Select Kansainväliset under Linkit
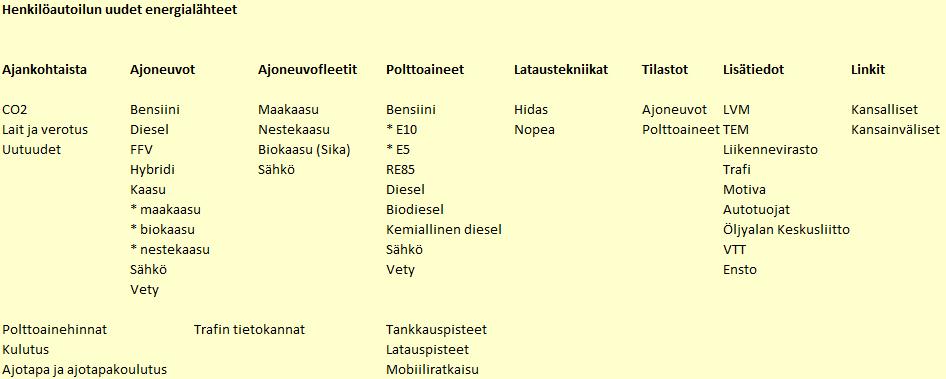Viewport: 946px width, 379px height. (895, 130)
